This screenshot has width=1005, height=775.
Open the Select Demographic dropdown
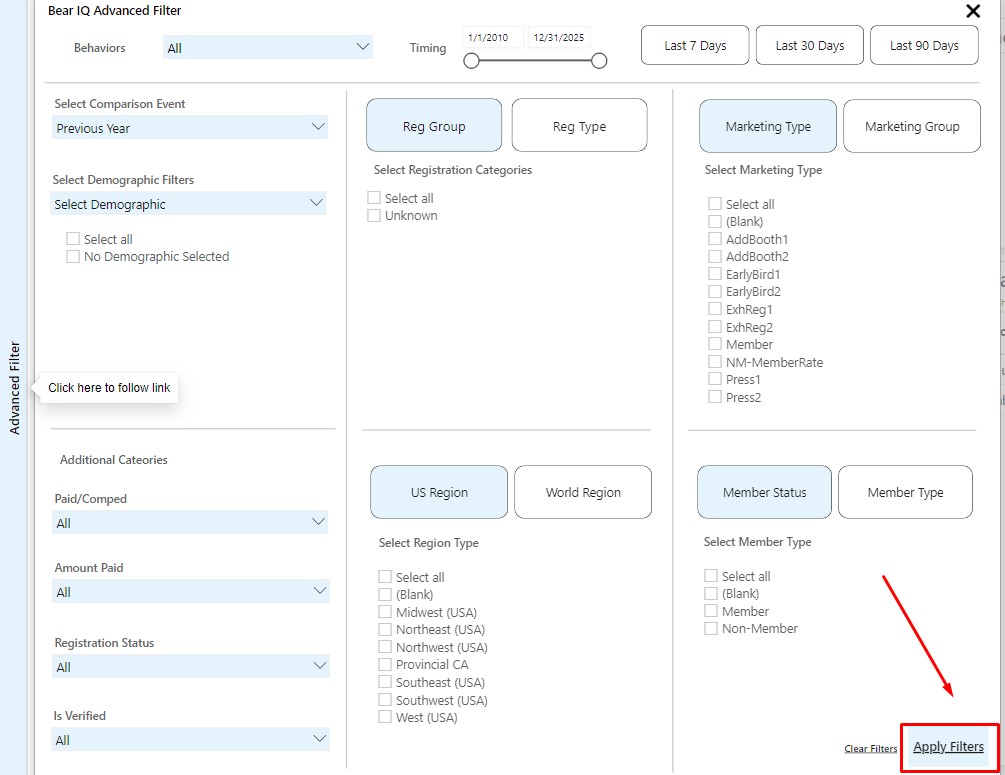(x=189, y=204)
